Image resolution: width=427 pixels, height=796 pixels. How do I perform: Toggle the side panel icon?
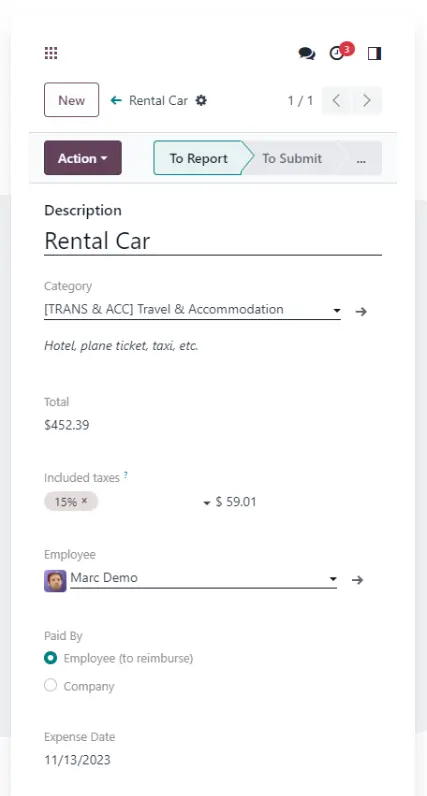[374, 53]
